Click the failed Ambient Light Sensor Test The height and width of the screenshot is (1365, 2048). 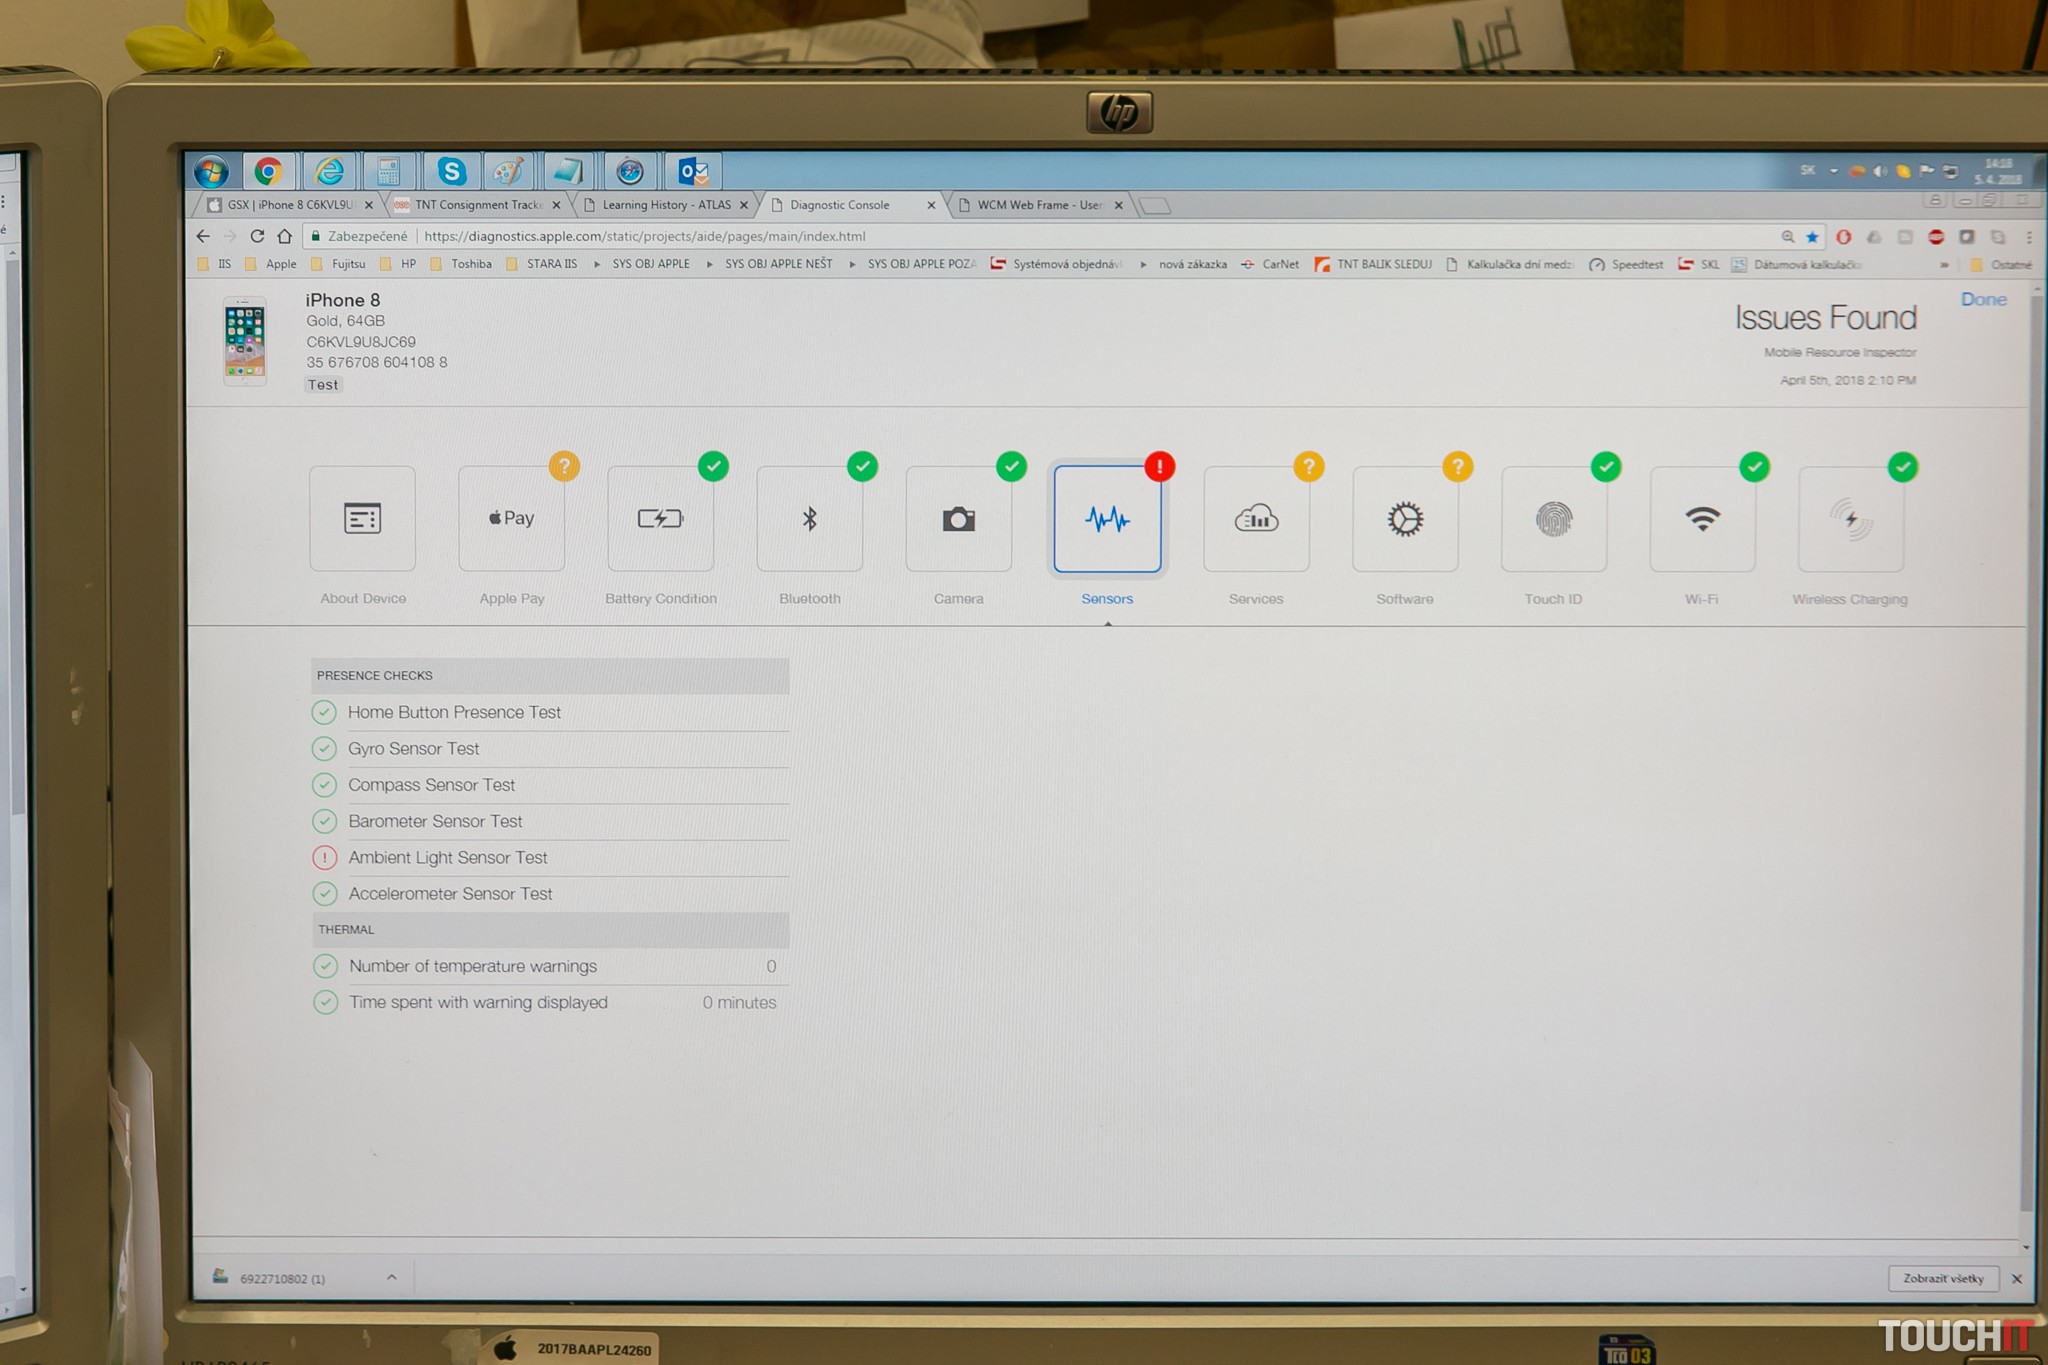pos(447,858)
